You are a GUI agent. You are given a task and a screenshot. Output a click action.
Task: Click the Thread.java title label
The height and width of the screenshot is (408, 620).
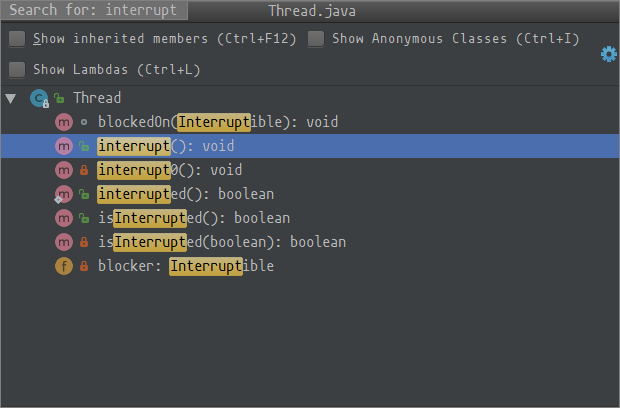pos(312,11)
